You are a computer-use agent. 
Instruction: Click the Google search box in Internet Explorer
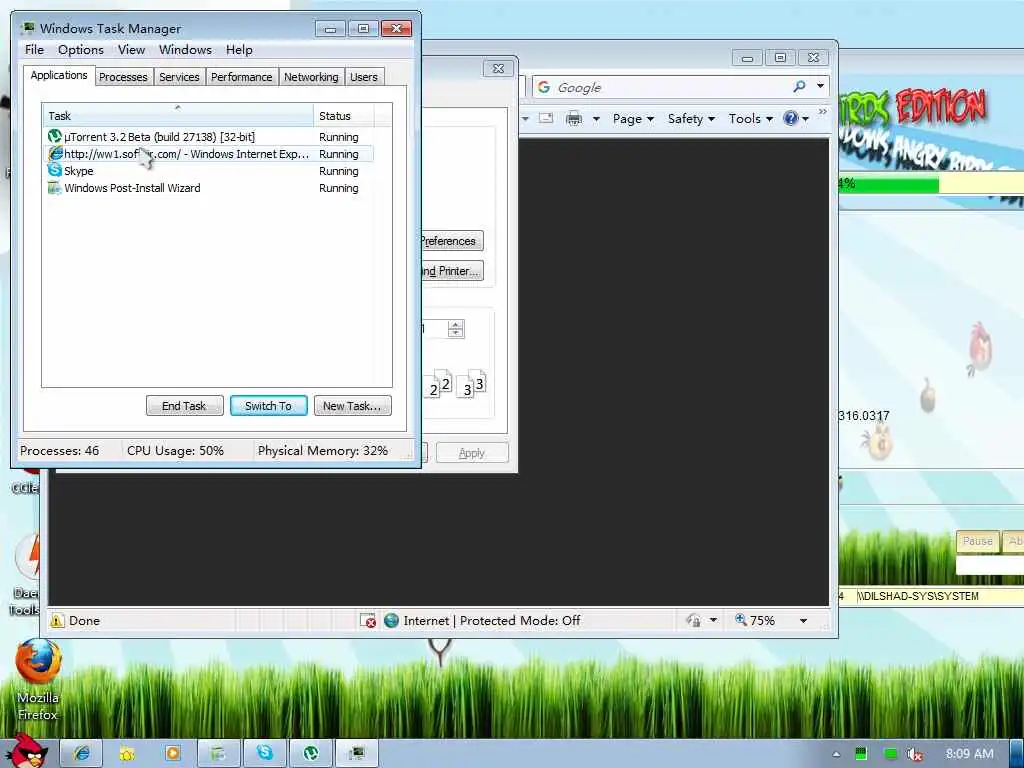[671, 88]
